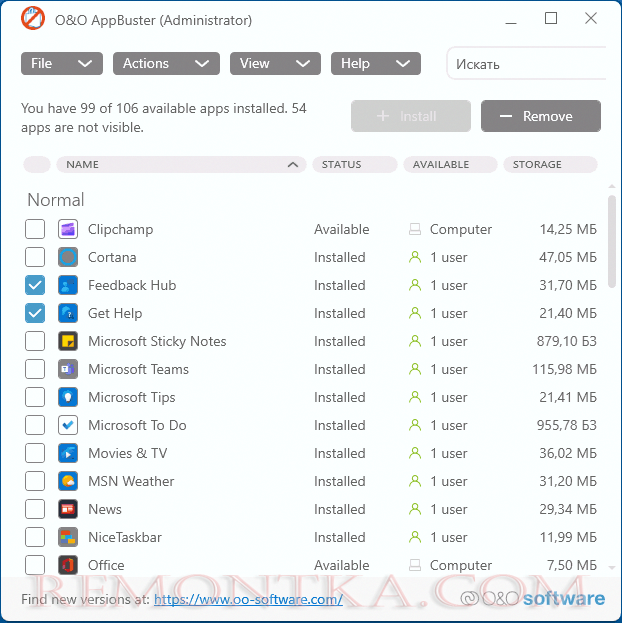Screen dimensions: 622x623
Task: Click the Microsoft Tips app icon
Action: (68, 397)
